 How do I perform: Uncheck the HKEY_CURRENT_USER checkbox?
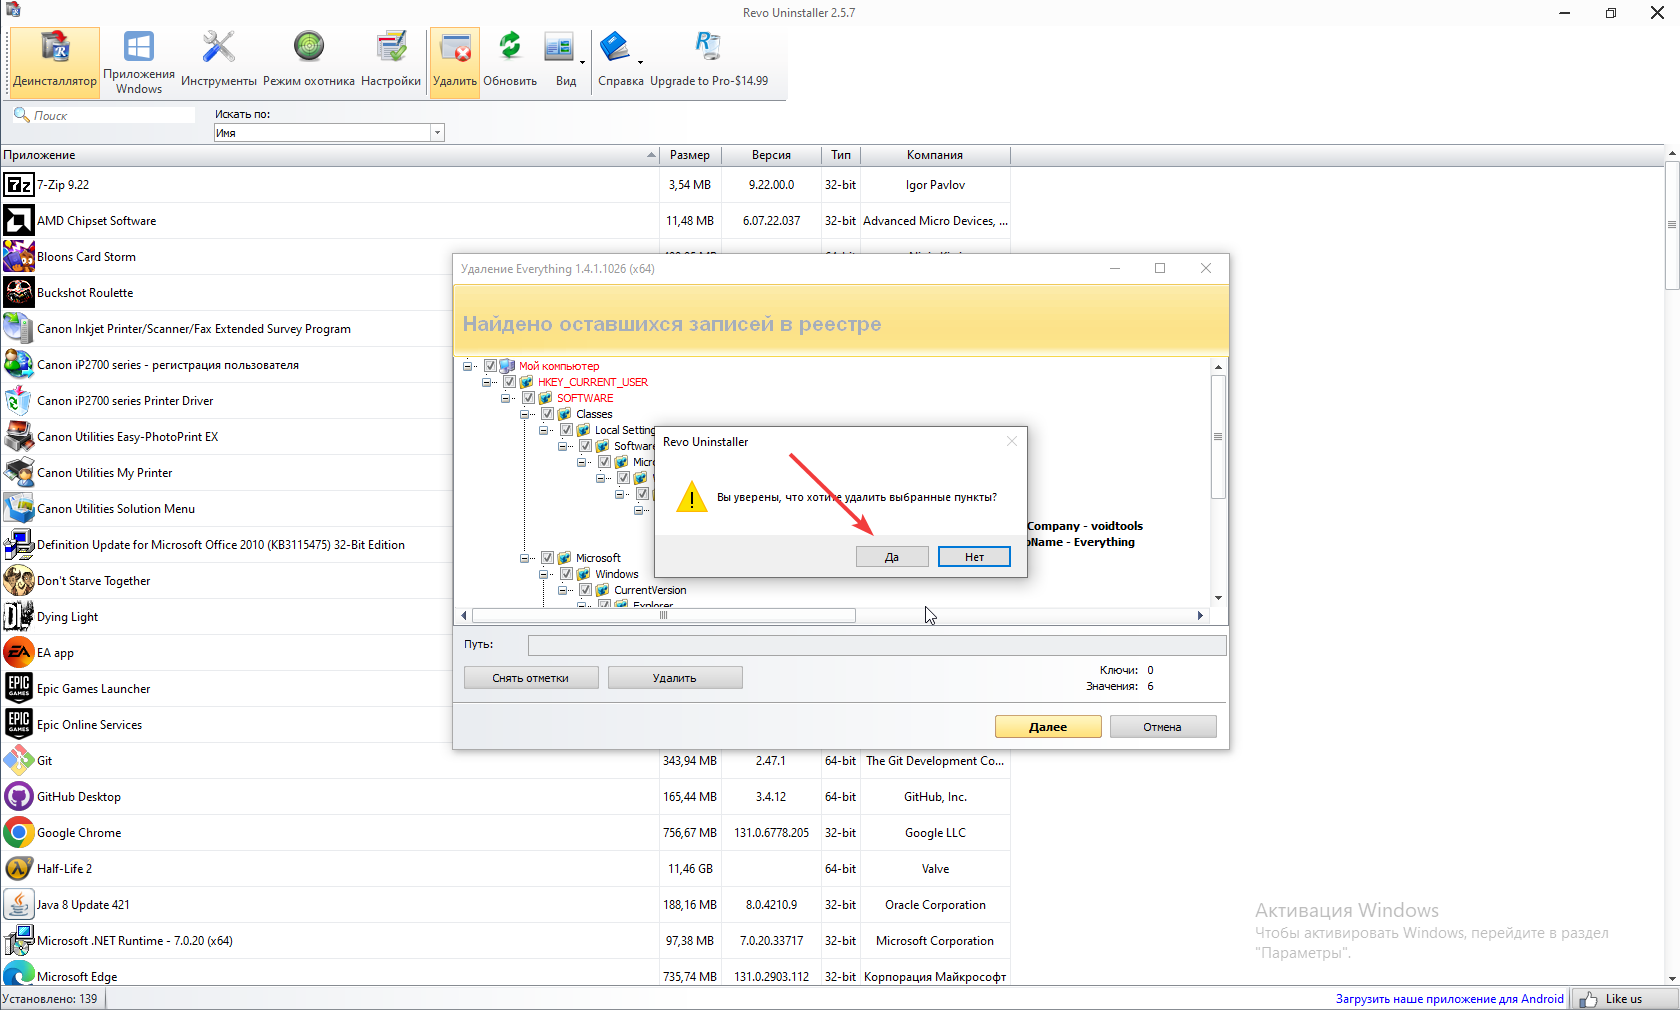pos(509,382)
